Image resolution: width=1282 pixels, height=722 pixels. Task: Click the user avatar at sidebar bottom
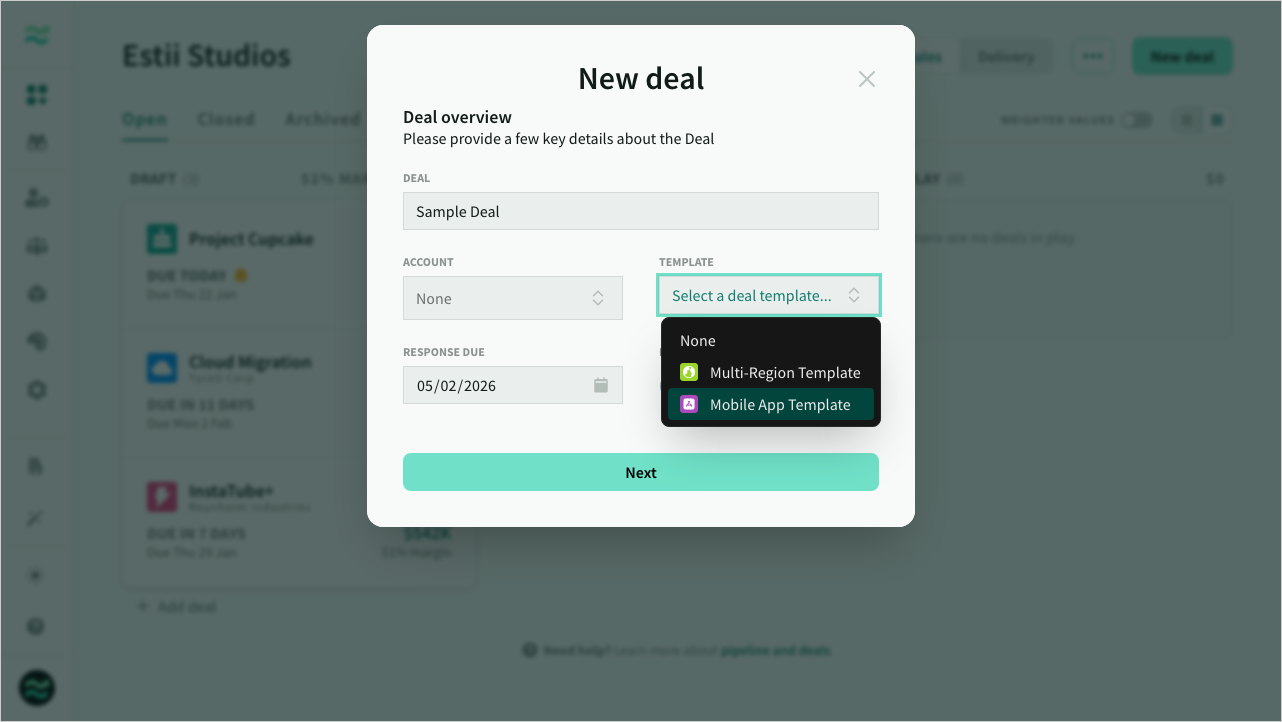[35, 688]
